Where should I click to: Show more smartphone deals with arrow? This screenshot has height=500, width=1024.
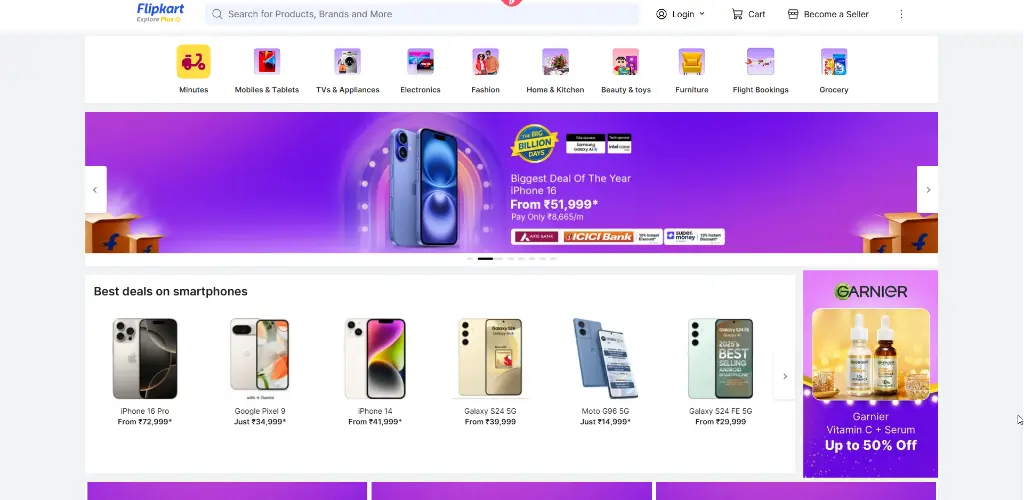(x=784, y=376)
